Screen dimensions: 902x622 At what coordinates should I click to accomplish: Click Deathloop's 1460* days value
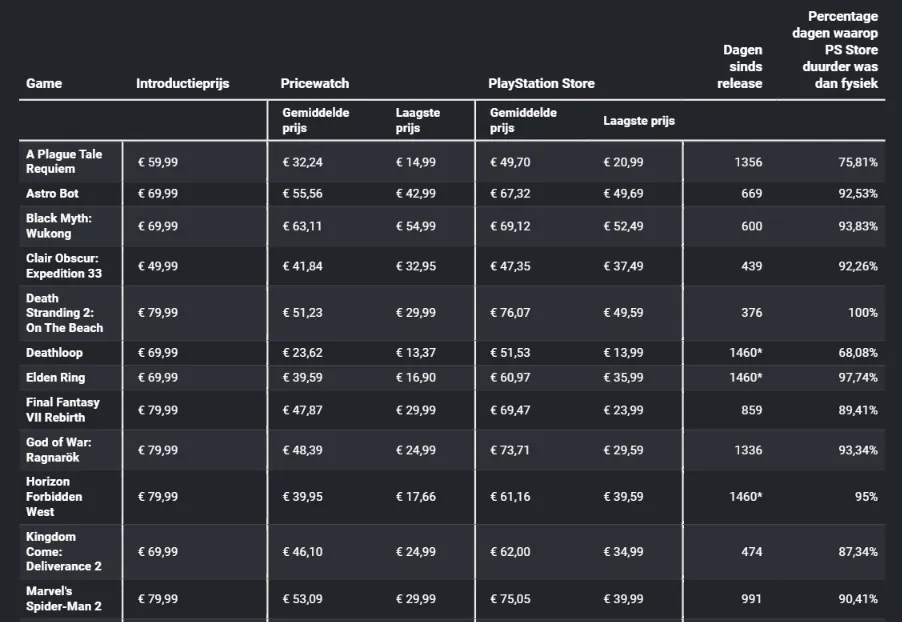pos(746,353)
